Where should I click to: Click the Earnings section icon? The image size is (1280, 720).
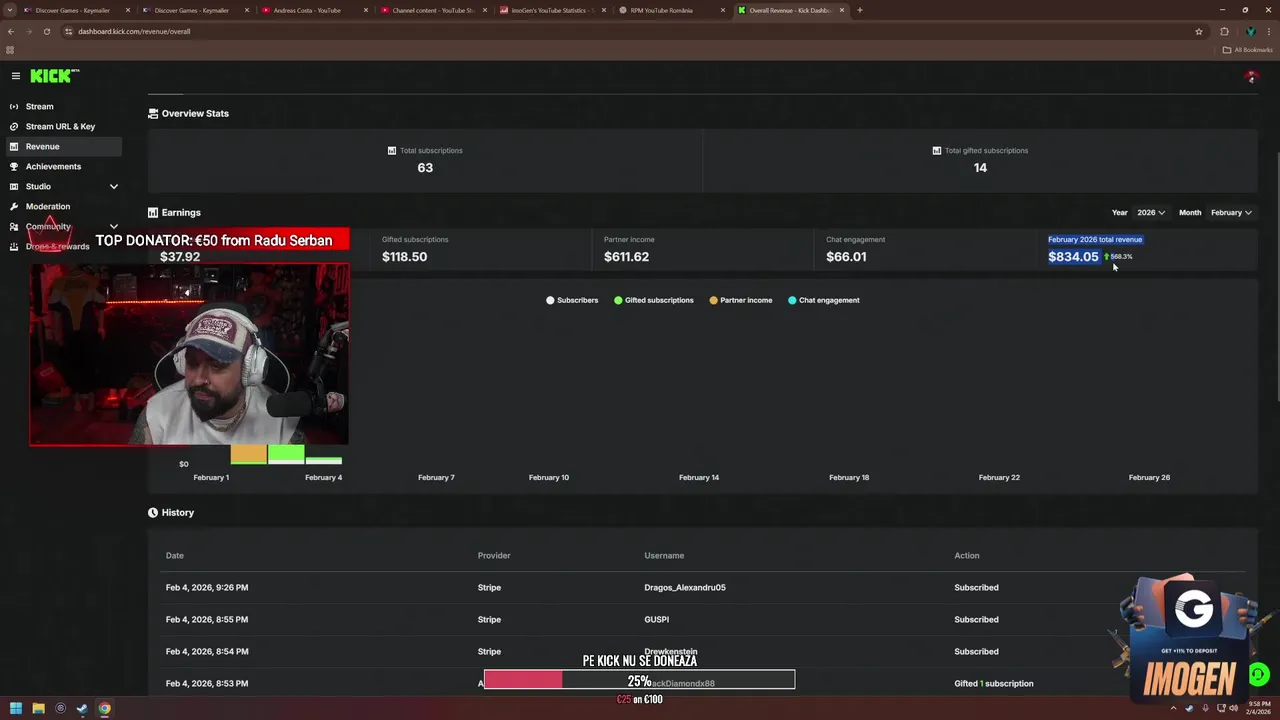pyautogui.click(x=153, y=212)
